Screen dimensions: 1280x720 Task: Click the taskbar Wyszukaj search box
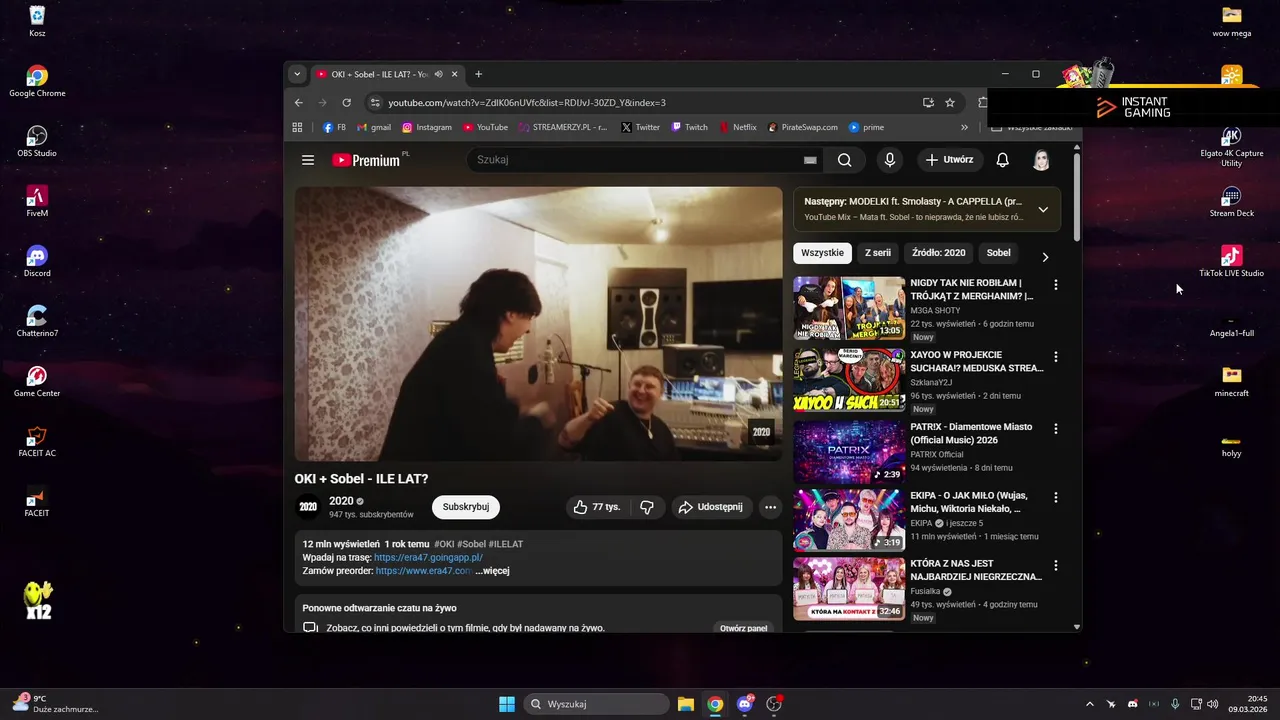coord(597,704)
